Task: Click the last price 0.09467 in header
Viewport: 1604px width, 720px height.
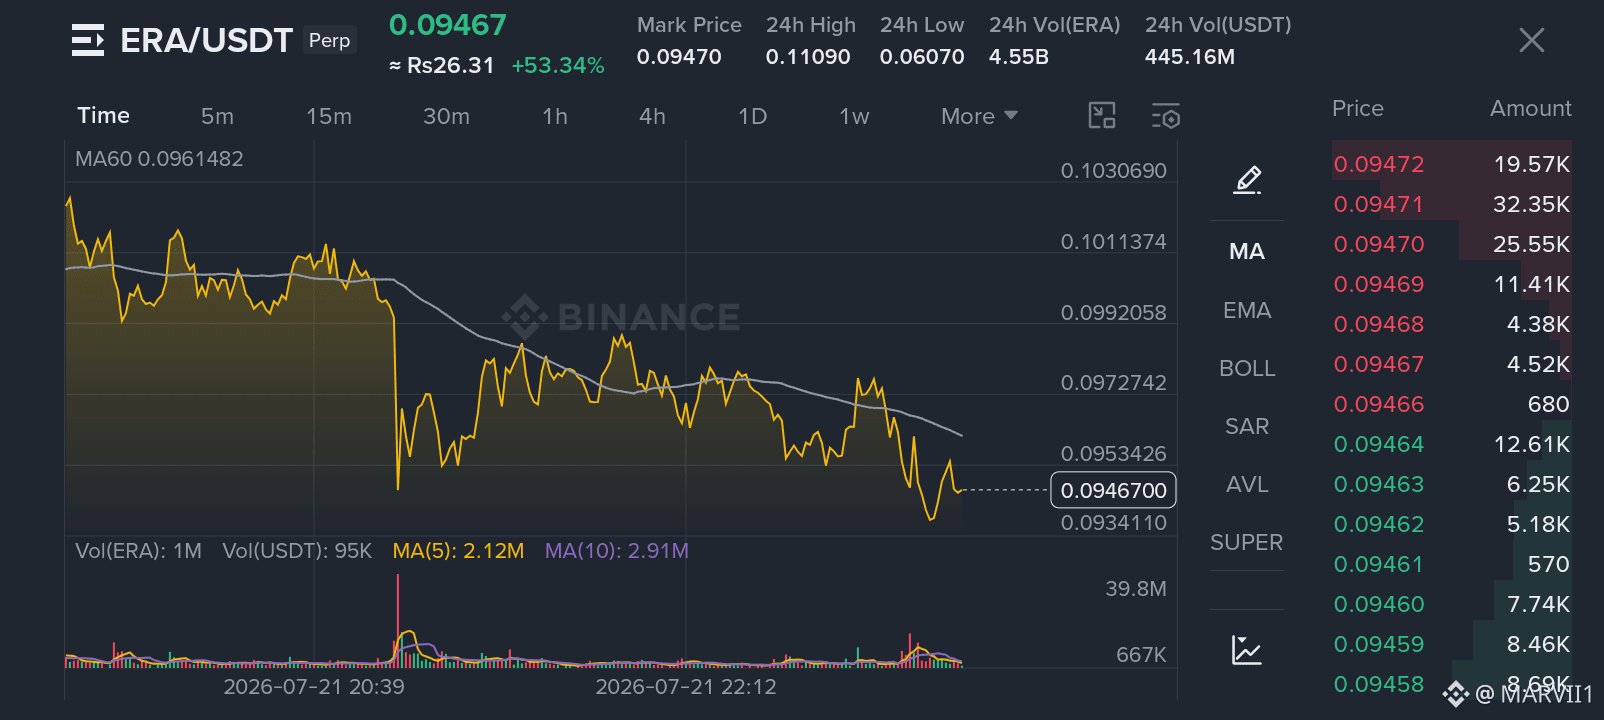Action: tap(448, 25)
